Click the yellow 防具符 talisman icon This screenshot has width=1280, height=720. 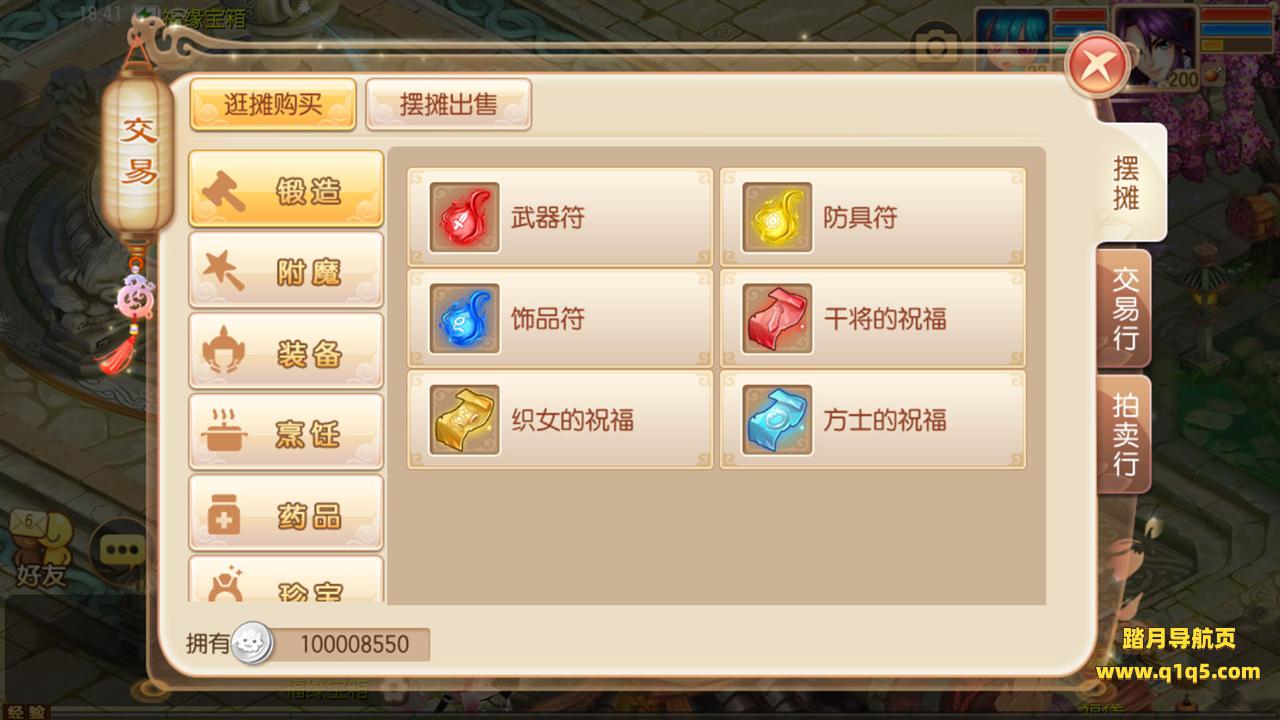[777, 217]
